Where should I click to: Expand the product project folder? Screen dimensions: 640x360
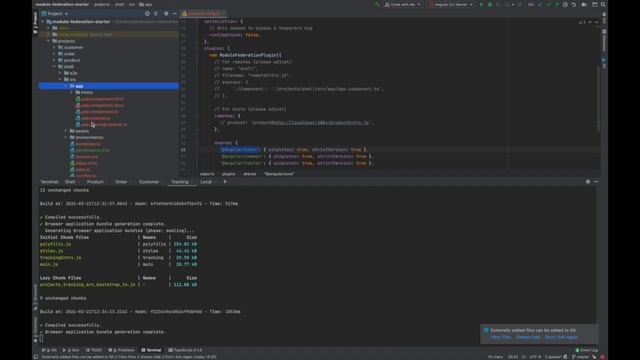point(54,60)
